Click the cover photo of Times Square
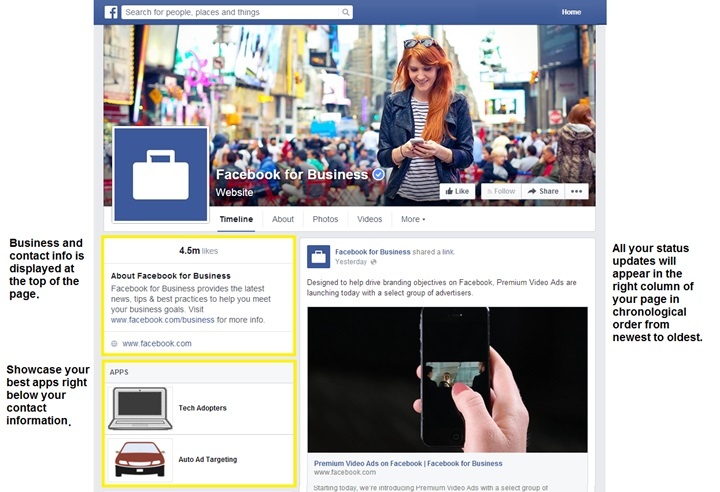This screenshot has width=720, height=492. (x=349, y=115)
